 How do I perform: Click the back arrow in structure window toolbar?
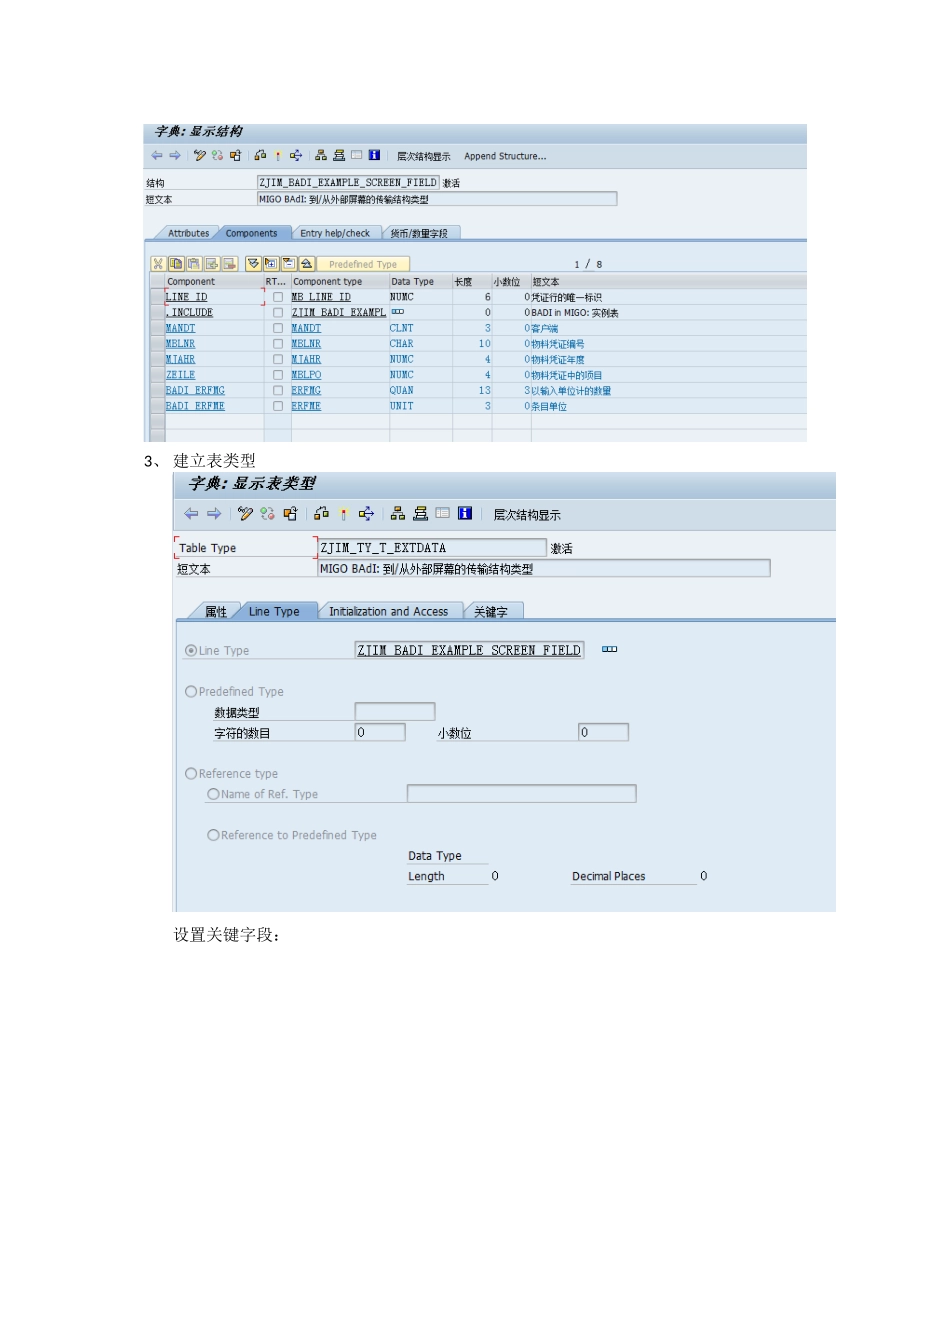coord(157,155)
